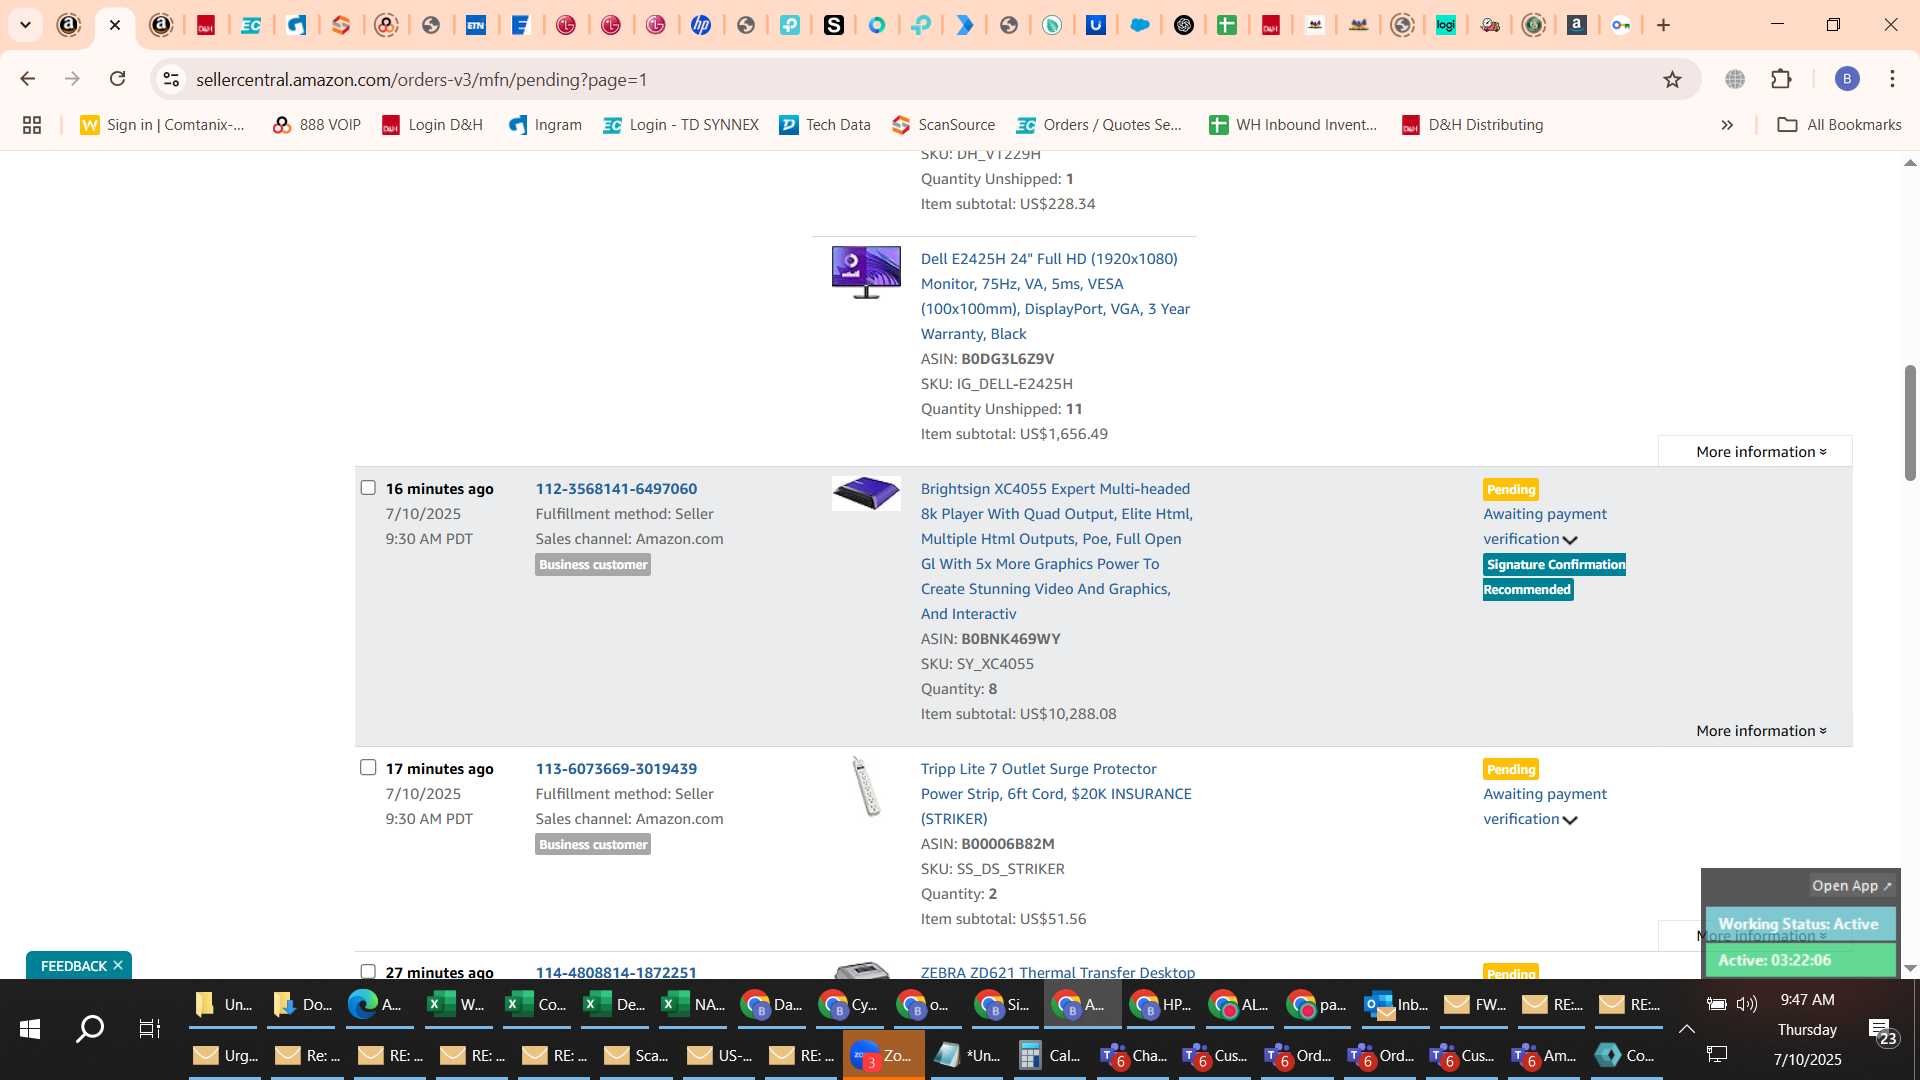Close the active Seller Central tab
Image resolution: width=1920 pixels, height=1080 pixels.
[x=115, y=25]
